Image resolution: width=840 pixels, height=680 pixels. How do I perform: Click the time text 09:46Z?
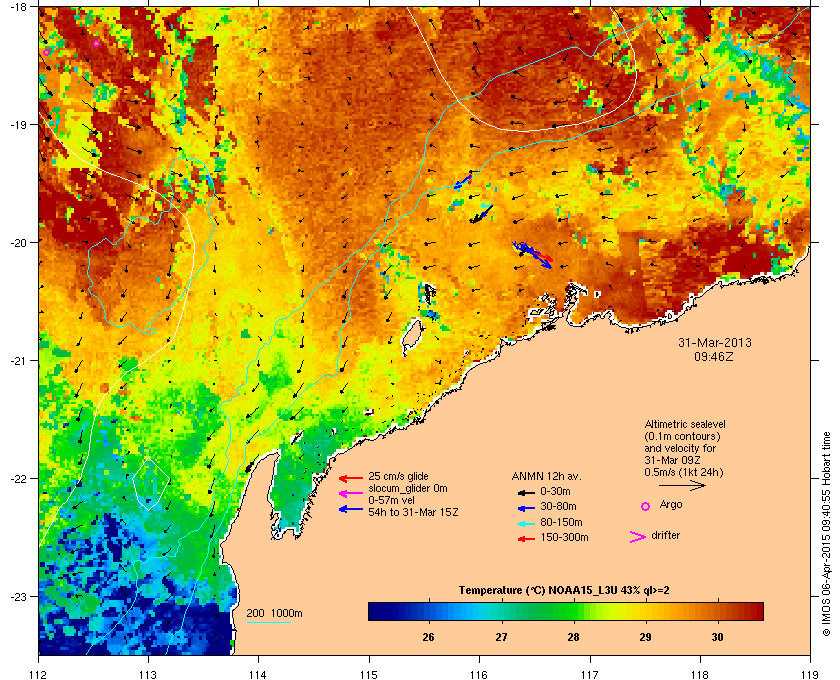(714, 356)
